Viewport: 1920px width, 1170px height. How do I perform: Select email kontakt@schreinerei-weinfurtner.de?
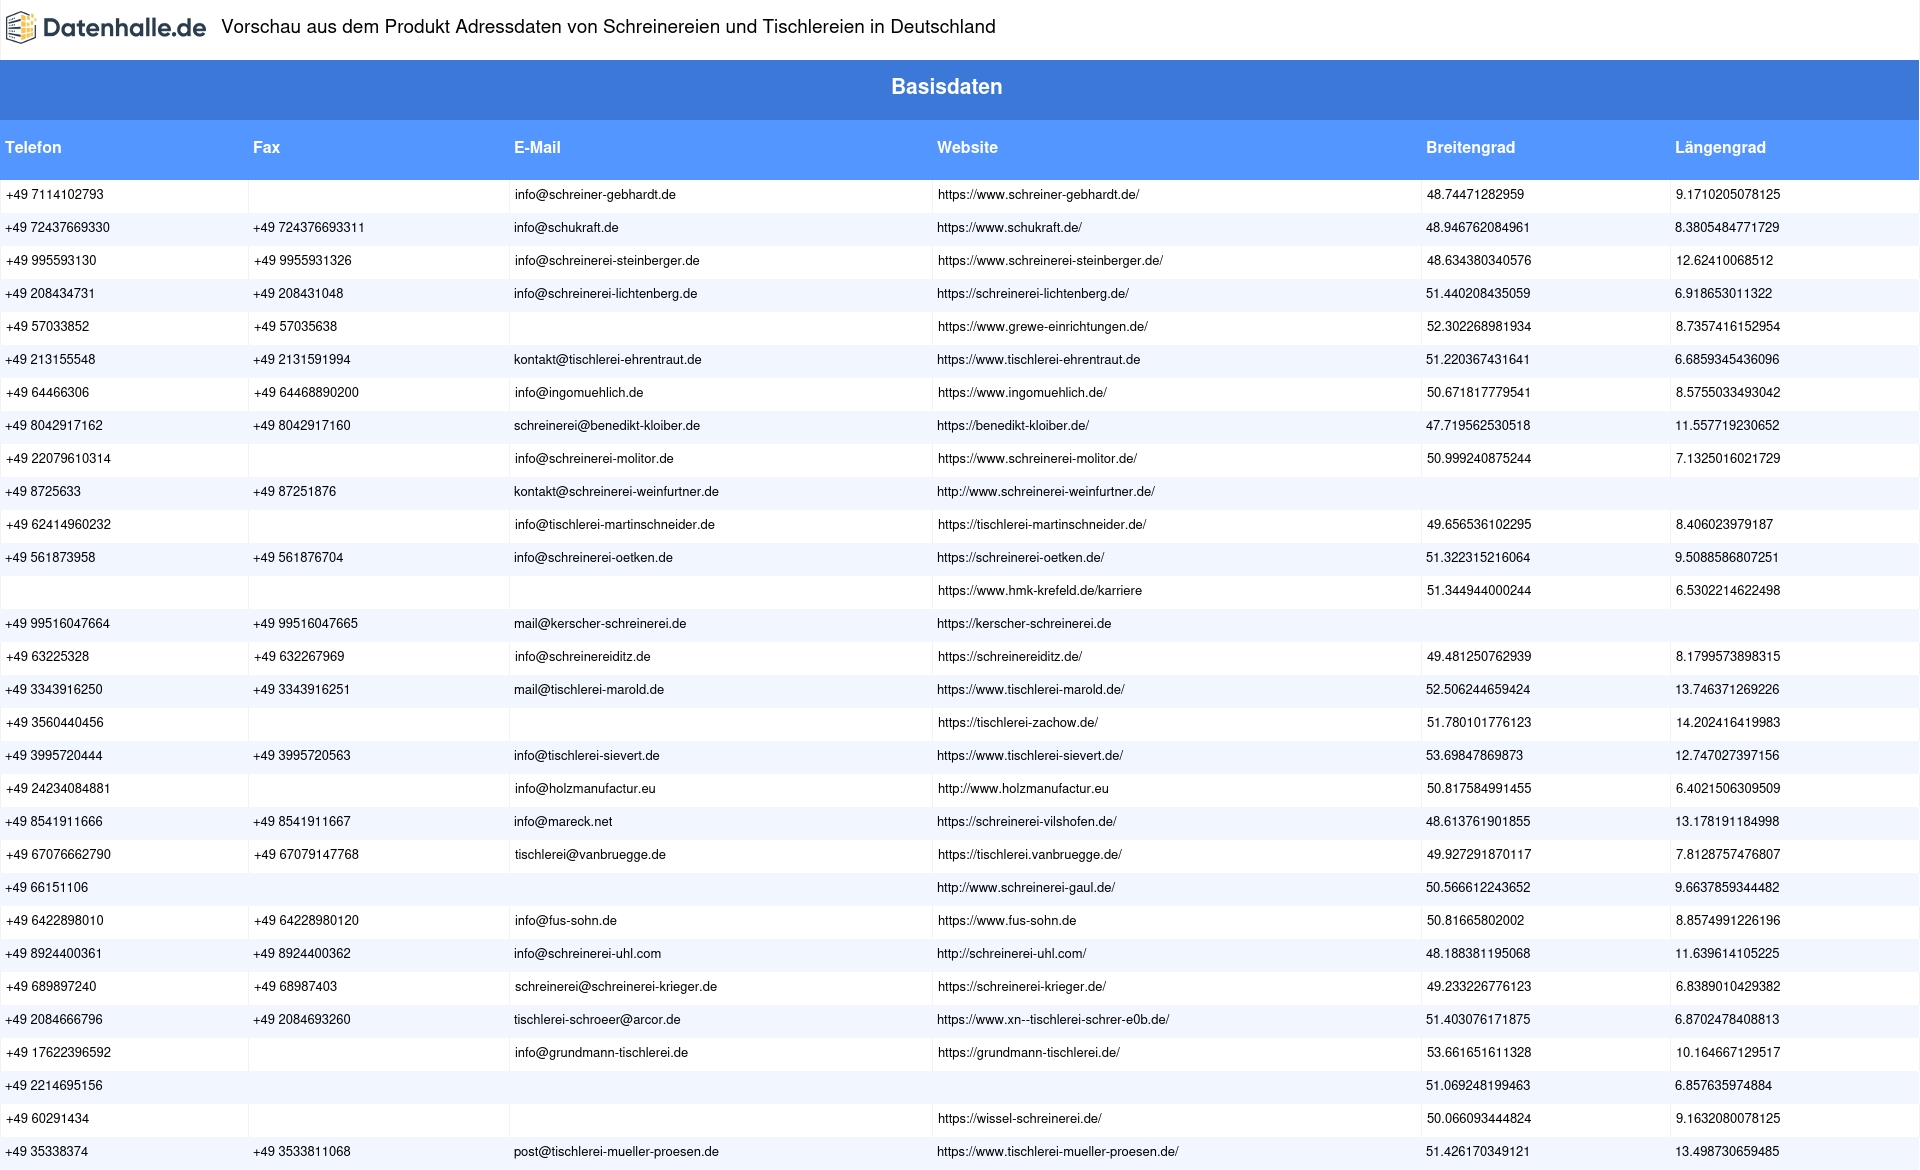pos(616,492)
